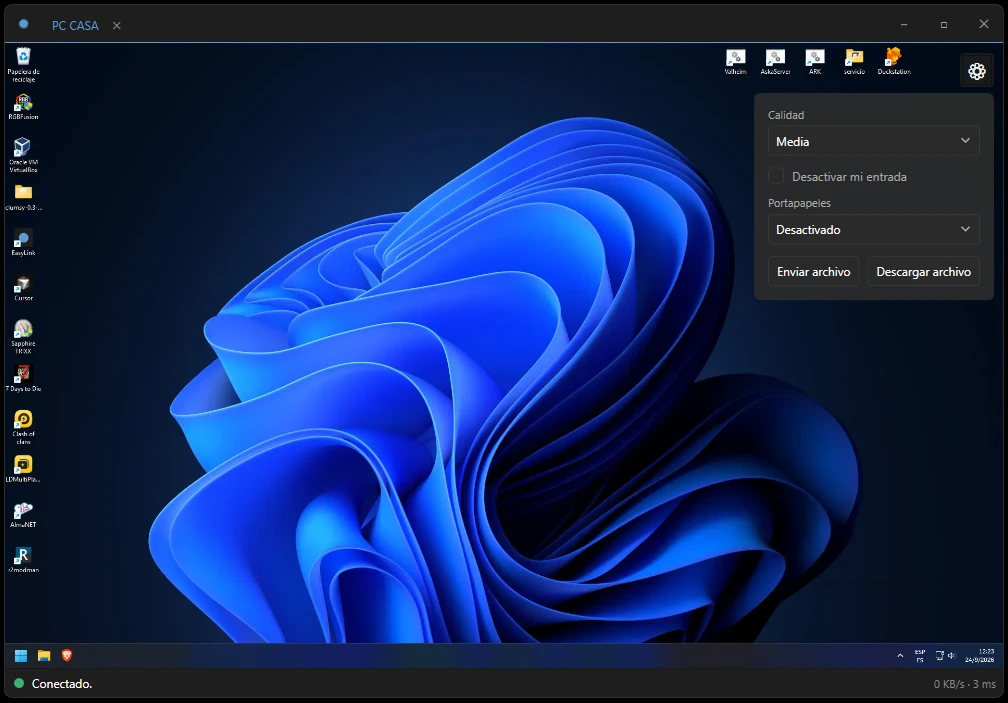
Task: Select the Sapphire TRIXX shortcut
Action: point(23,337)
